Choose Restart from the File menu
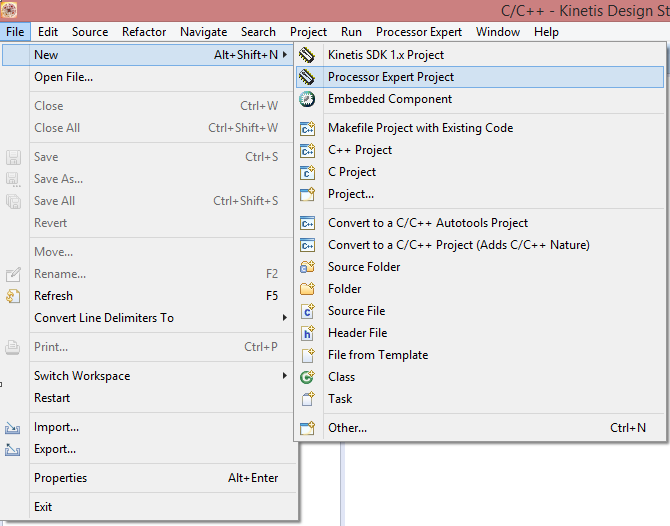 (x=148, y=398)
